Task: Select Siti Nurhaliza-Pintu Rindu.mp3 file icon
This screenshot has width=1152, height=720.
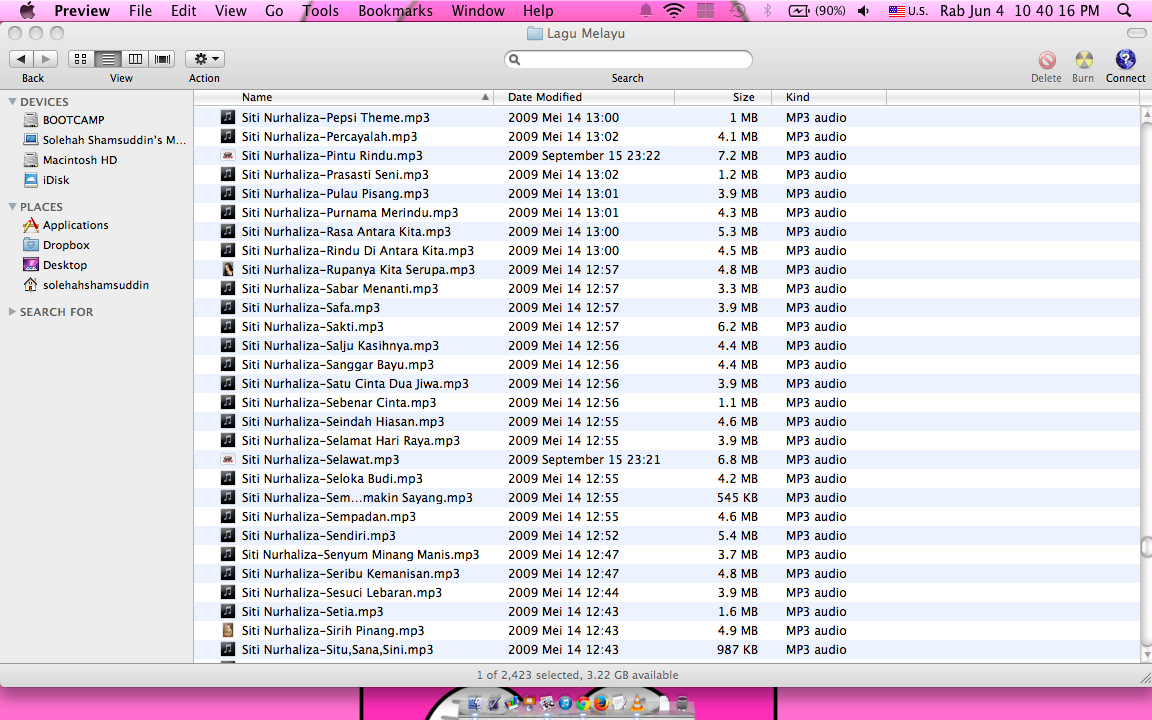Action: (x=228, y=155)
